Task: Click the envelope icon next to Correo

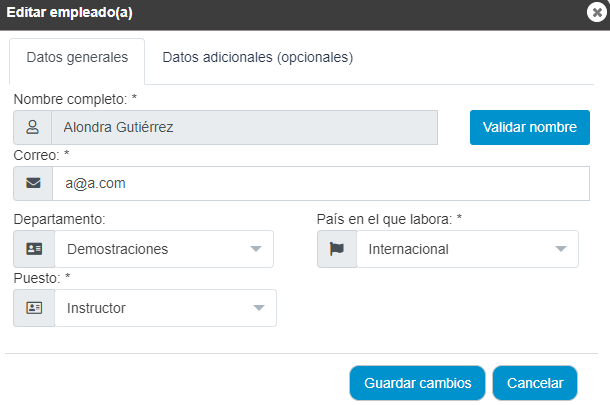Action: [x=33, y=183]
